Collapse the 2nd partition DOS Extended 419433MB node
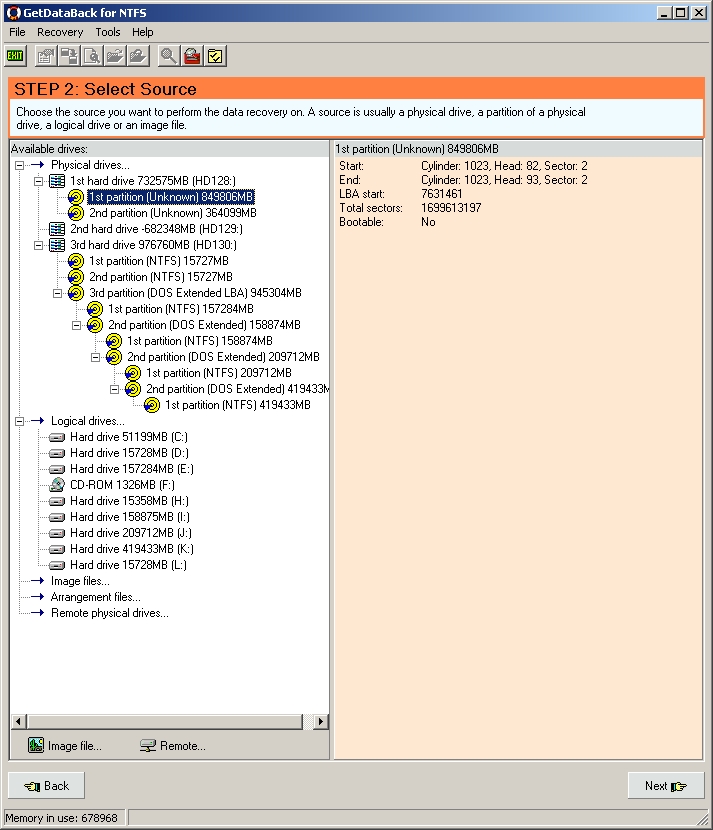Screen dimensions: 713x830 (x=115, y=389)
